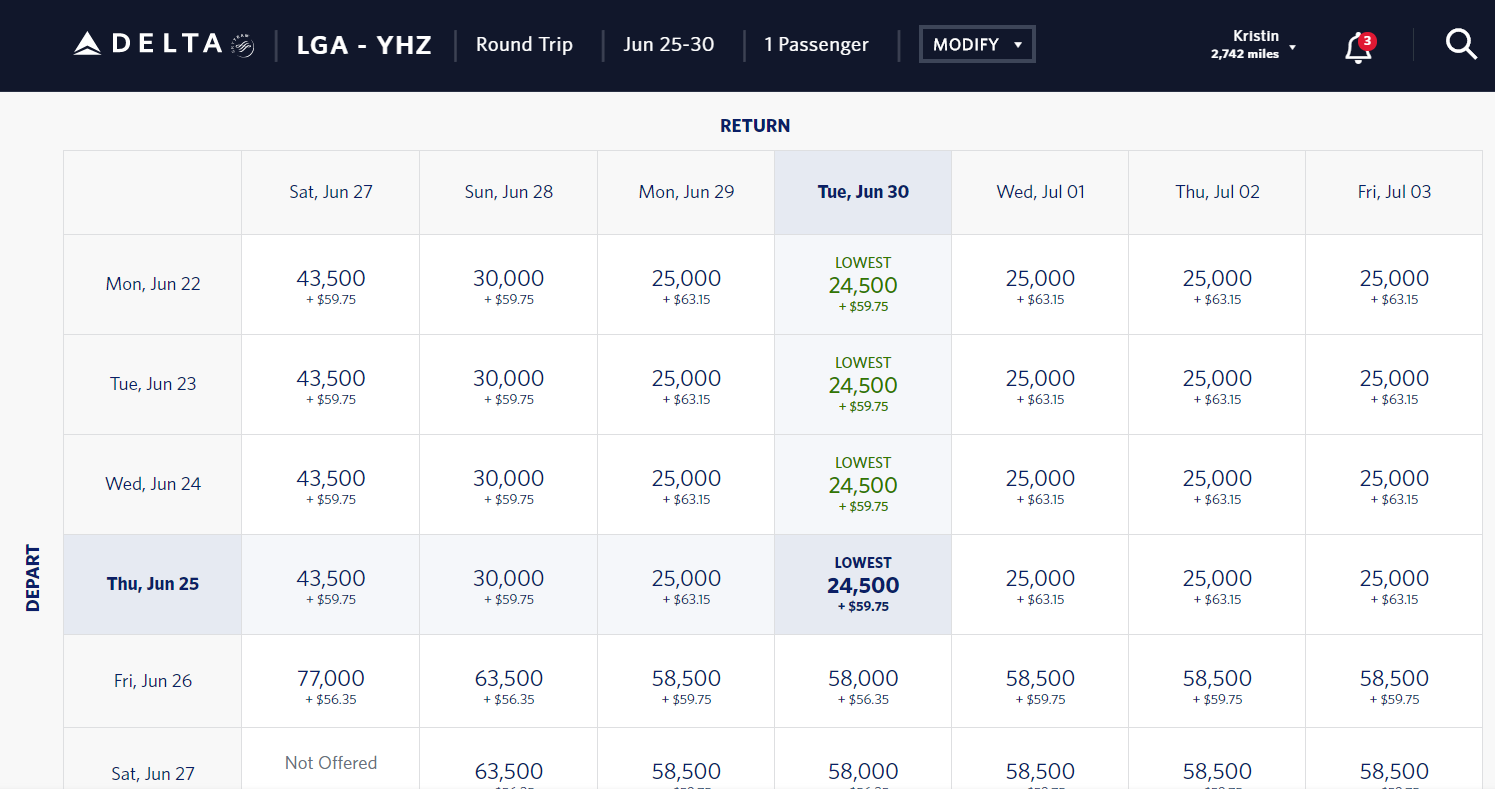Click the LGA - YHZ route text

pos(364,45)
